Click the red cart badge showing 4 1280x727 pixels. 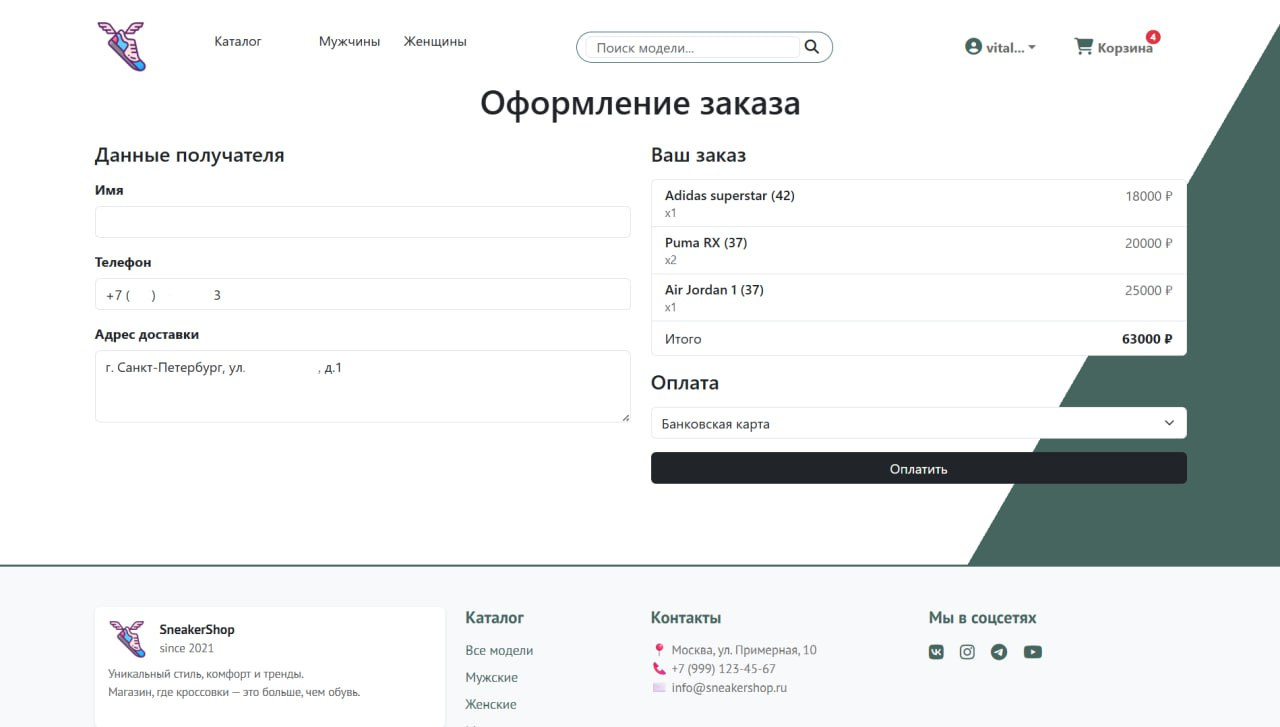(x=1153, y=37)
